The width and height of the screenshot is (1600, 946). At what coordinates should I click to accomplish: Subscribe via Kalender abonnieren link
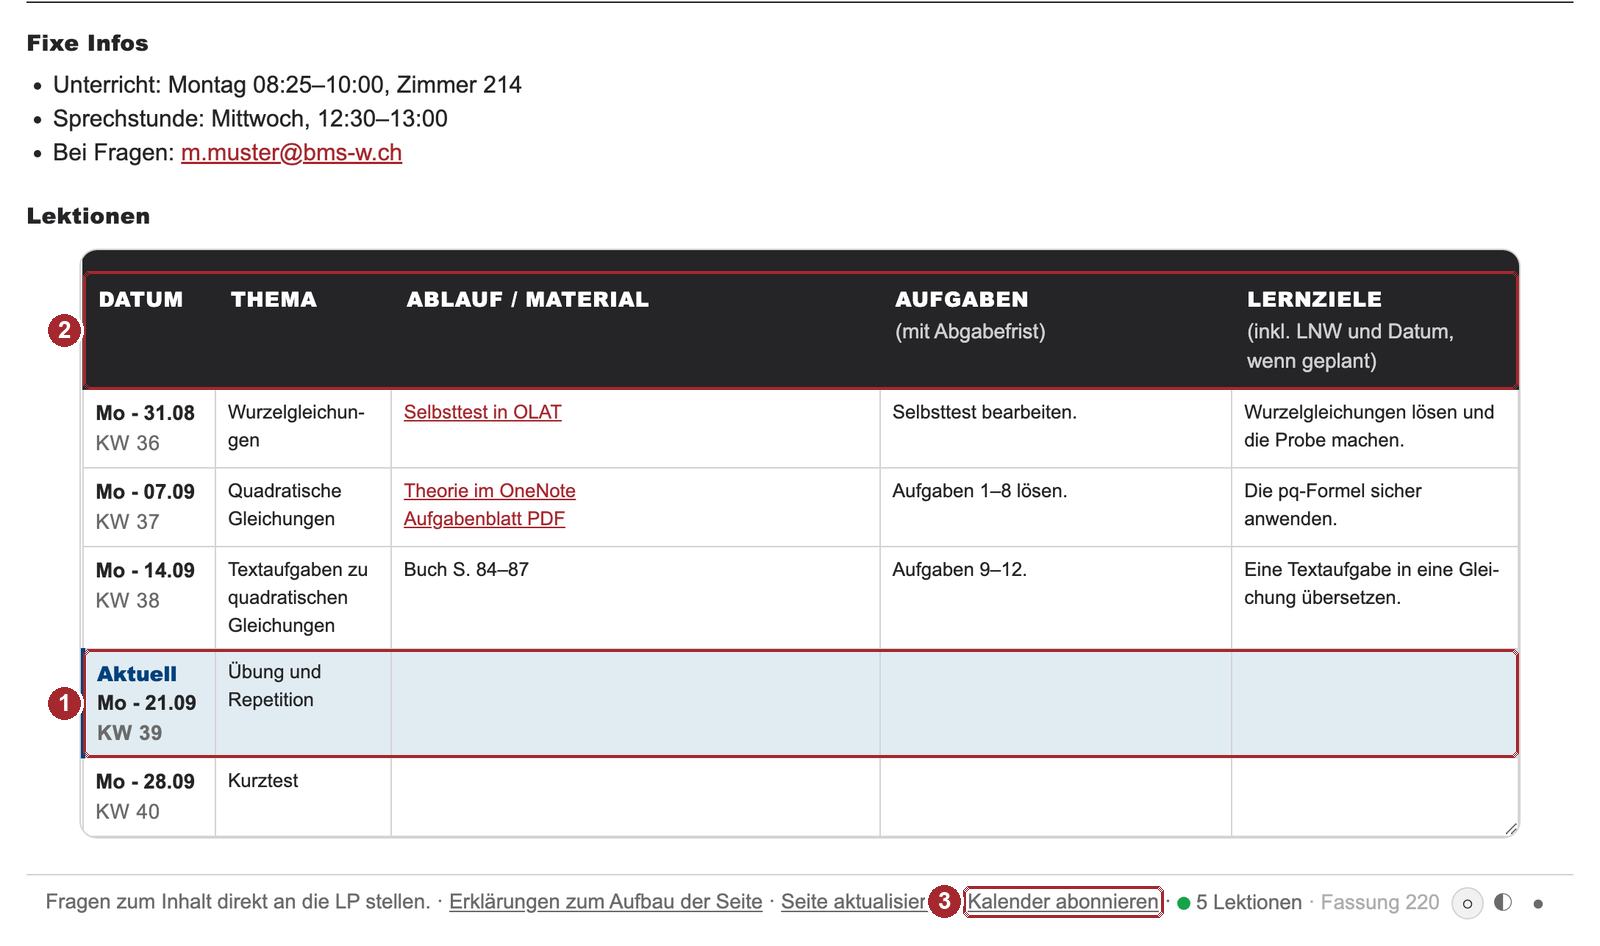1063,902
